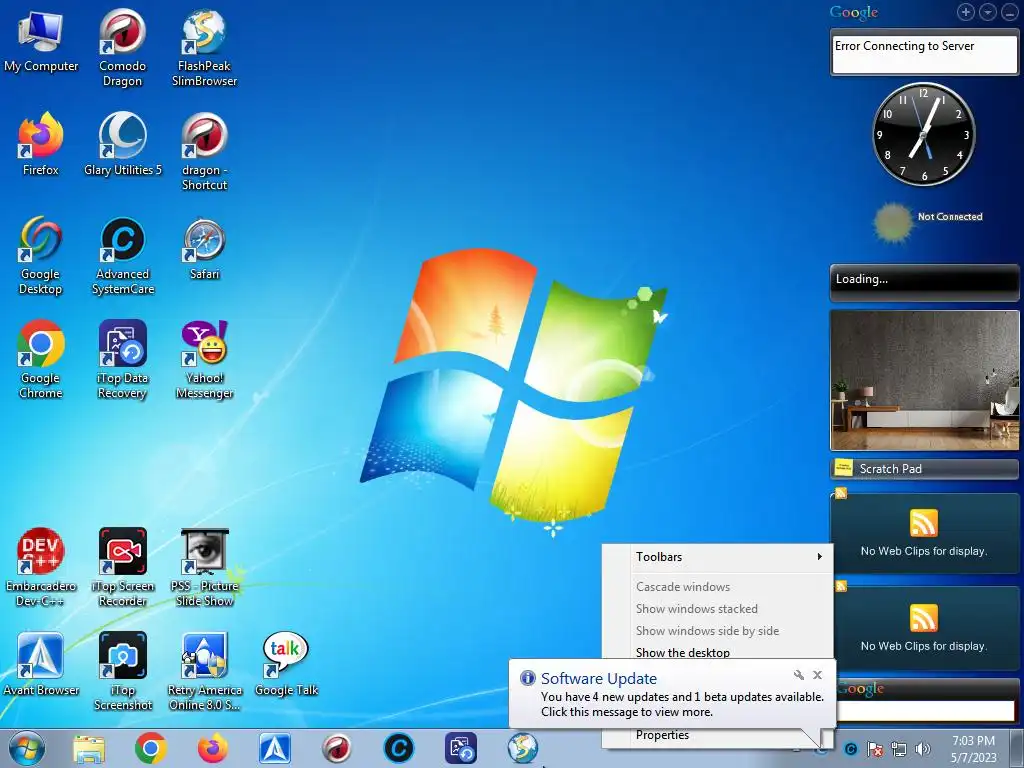Open the taskbar clock showing 7:03 PM

pyautogui.click(x=974, y=749)
